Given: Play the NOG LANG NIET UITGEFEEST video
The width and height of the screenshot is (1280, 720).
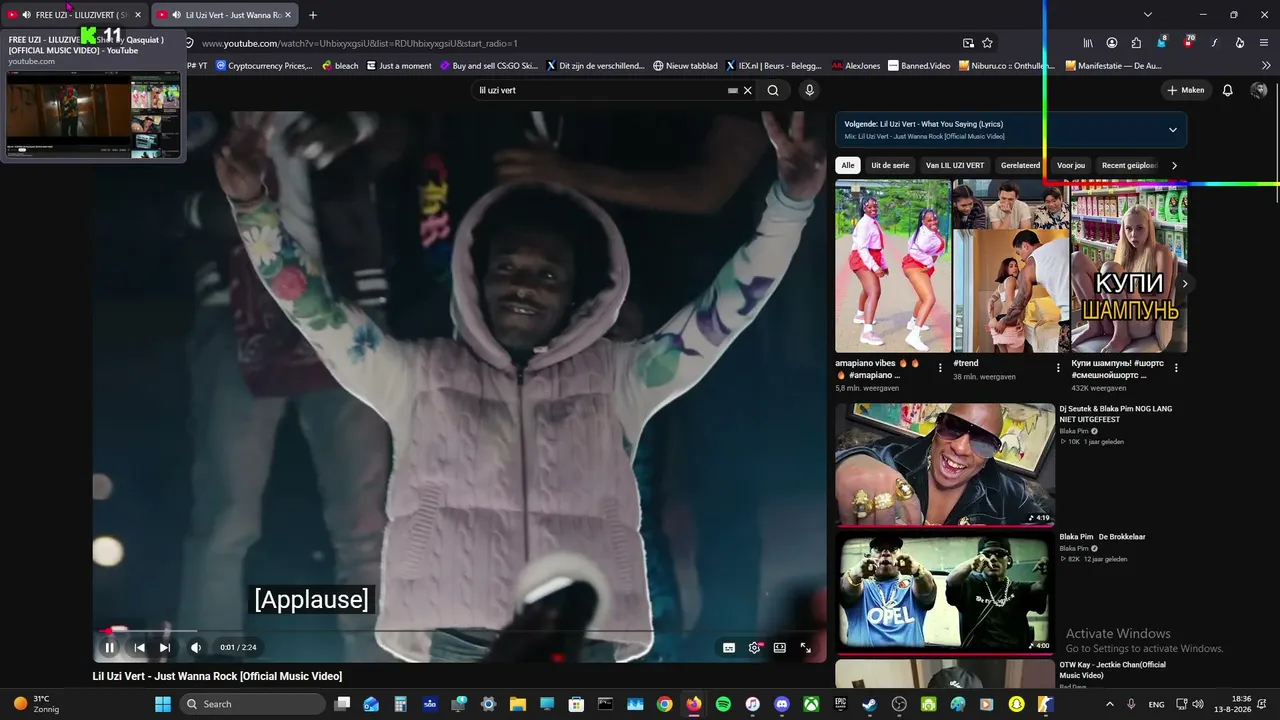Looking at the screenshot, I should coord(945,465).
